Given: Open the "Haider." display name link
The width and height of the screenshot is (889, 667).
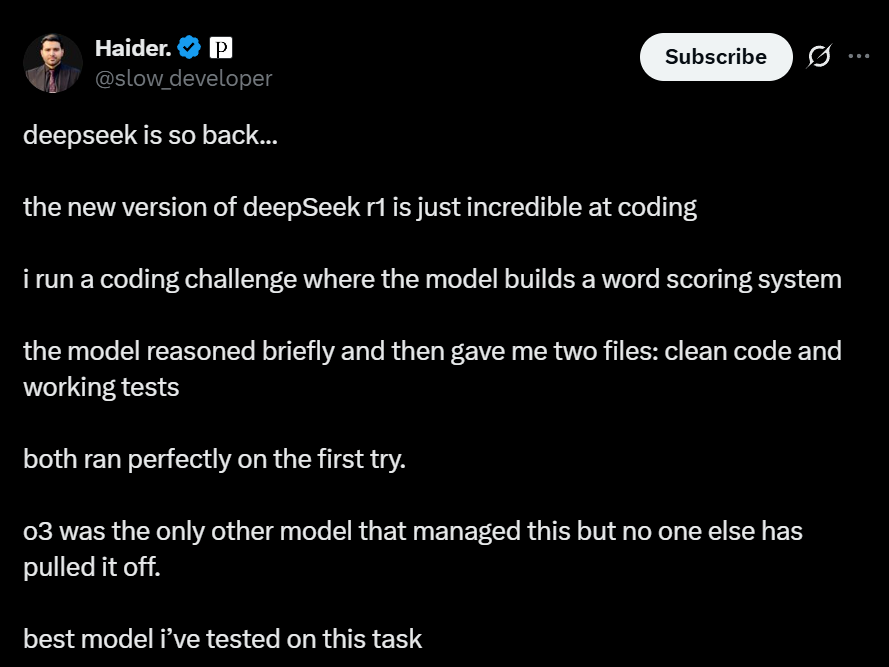Looking at the screenshot, I should 133,48.
